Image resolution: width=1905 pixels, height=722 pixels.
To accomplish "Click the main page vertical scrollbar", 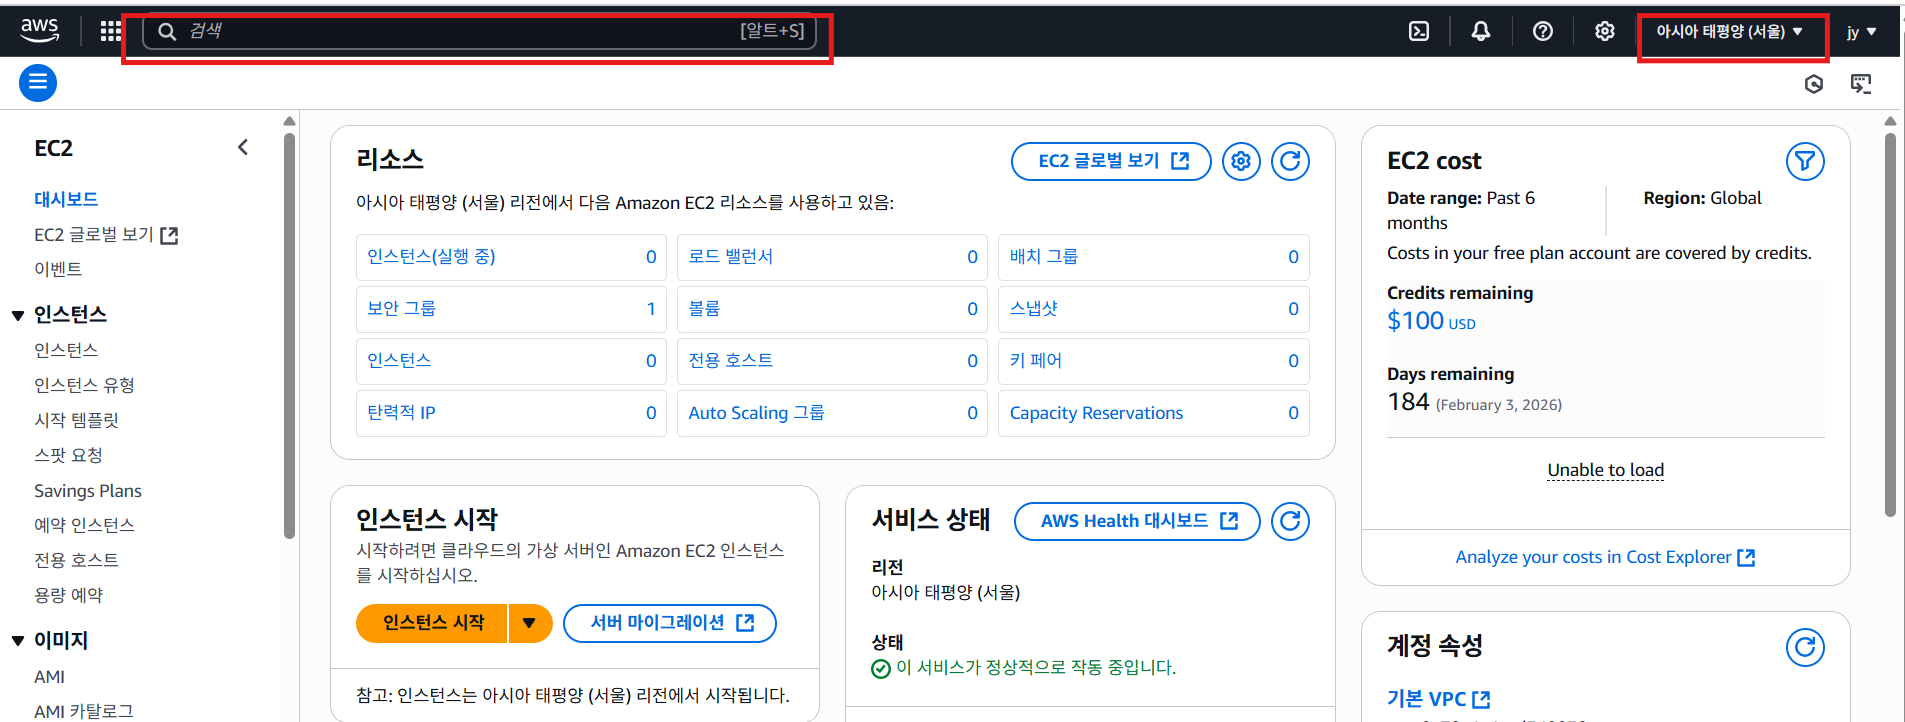I will (1890, 325).
